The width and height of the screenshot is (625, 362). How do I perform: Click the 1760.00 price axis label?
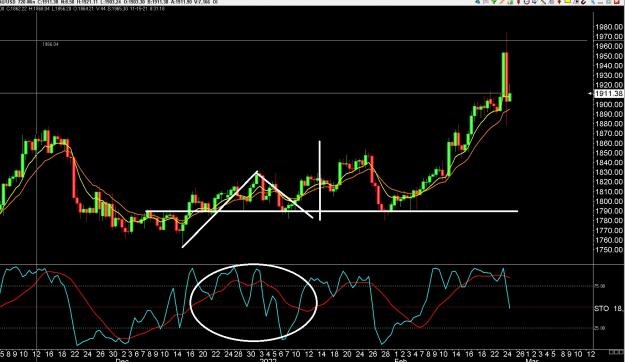pos(609,240)
